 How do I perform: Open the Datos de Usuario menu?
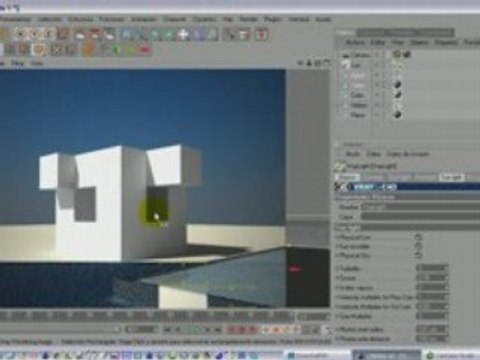(407, 154)
